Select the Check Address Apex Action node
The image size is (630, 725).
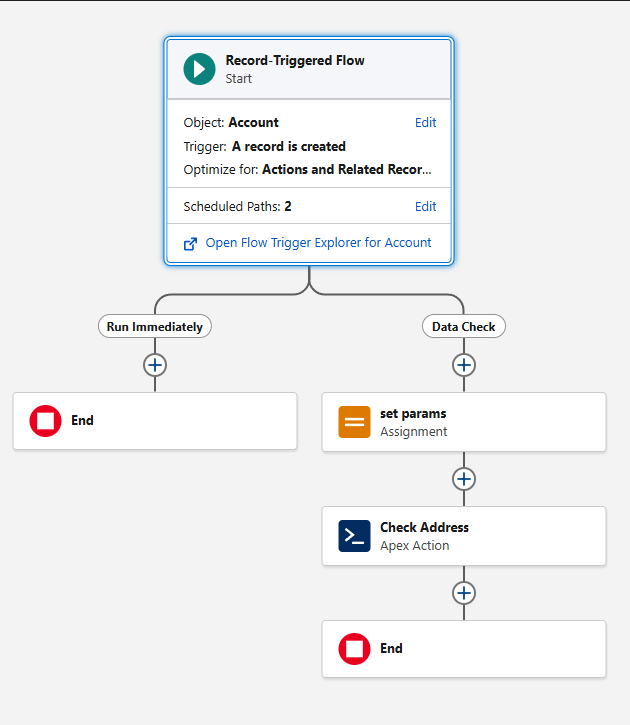pos(480,536)
